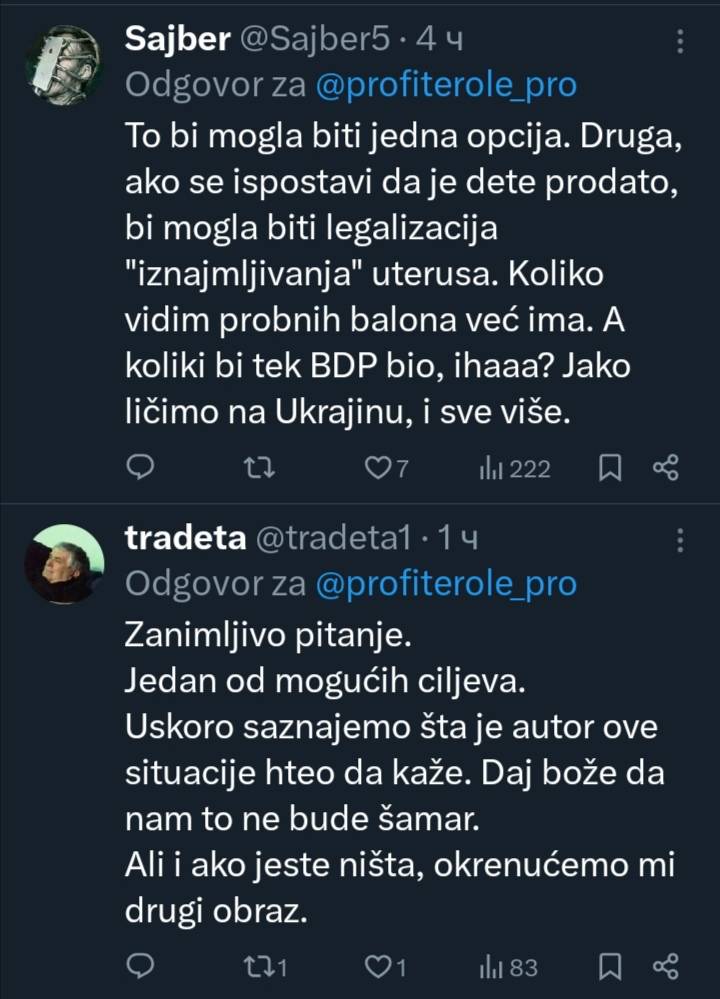The height and width of the screenshot is (999, 720).
Task: Retweet Sajber's tweet
Action: (261, 467)
